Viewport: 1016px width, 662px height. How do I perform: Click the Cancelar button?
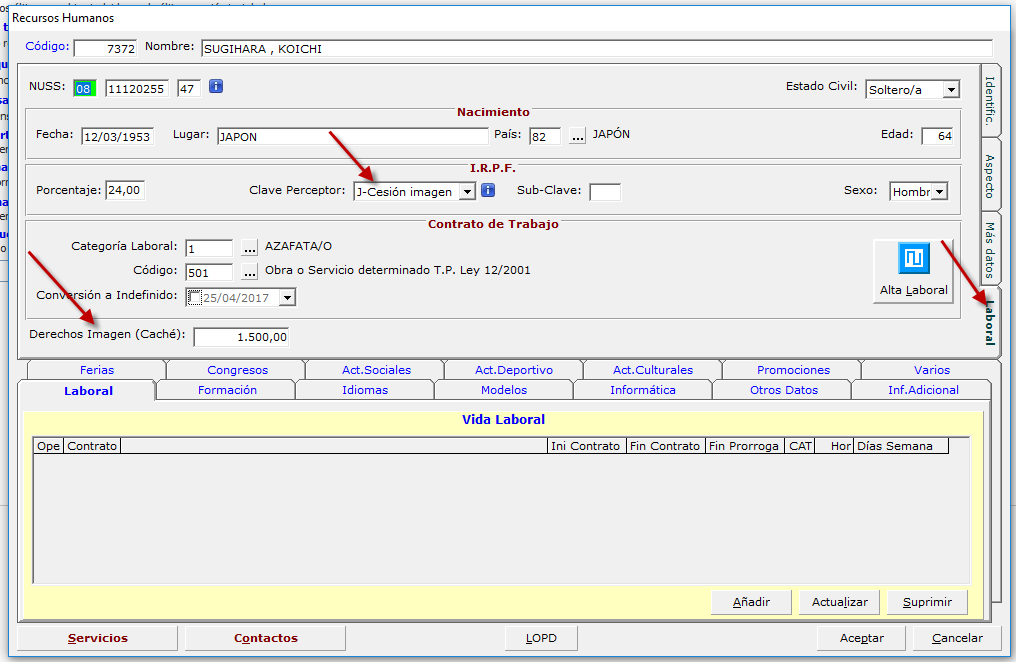click(x=957, y=638)
